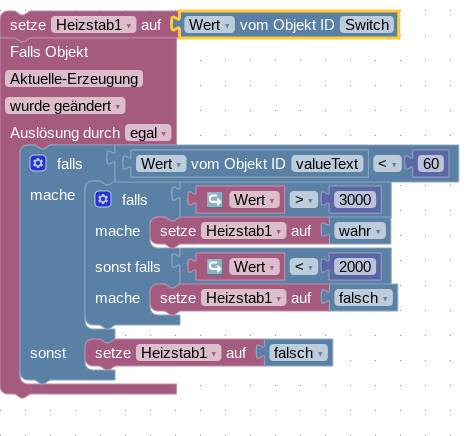Select the Switch object ID field
Image resolution: width=472 pixels, height=436 pixels.
pyautogui.click(x=367, y=25)
